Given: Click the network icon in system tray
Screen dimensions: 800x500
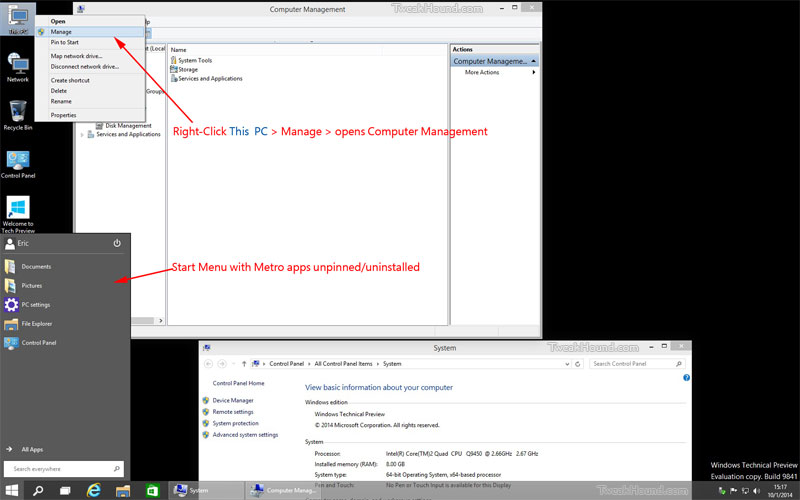Looking at the screenshot, I should [745, 491].
